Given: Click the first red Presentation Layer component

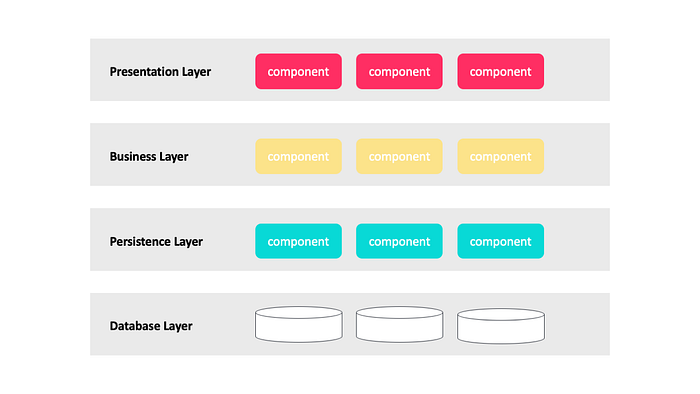Looking at the screenshot, I should click(x=298, y=71).
